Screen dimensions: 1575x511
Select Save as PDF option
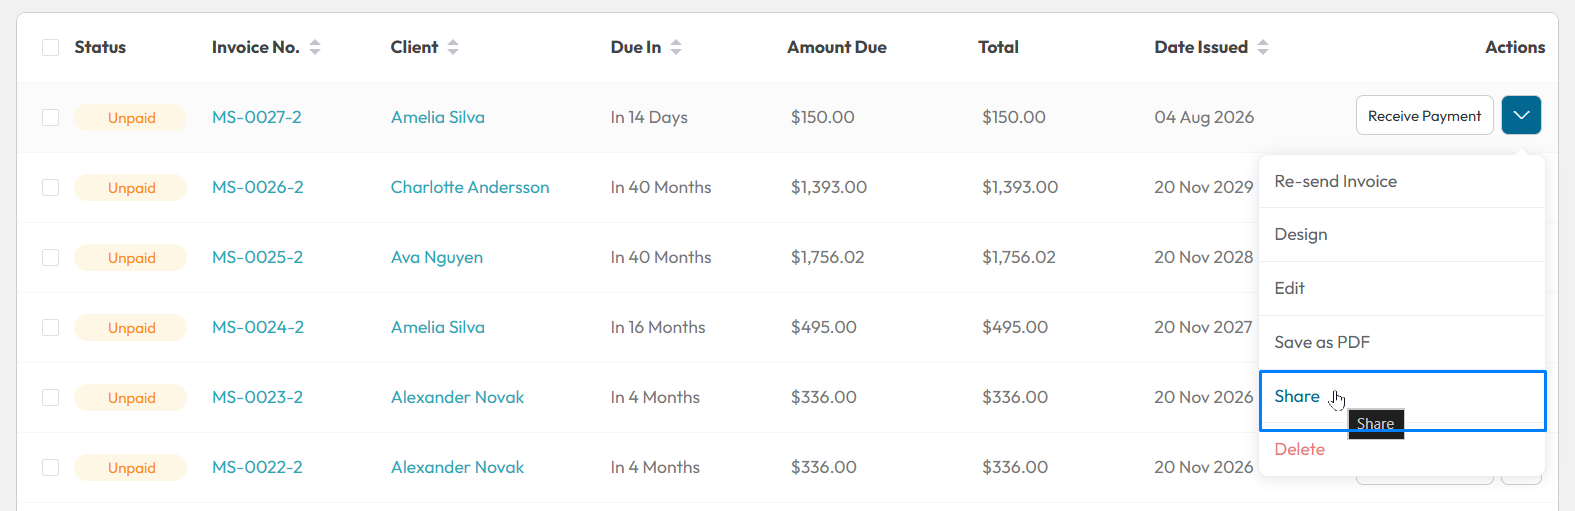click(1402, 342)
